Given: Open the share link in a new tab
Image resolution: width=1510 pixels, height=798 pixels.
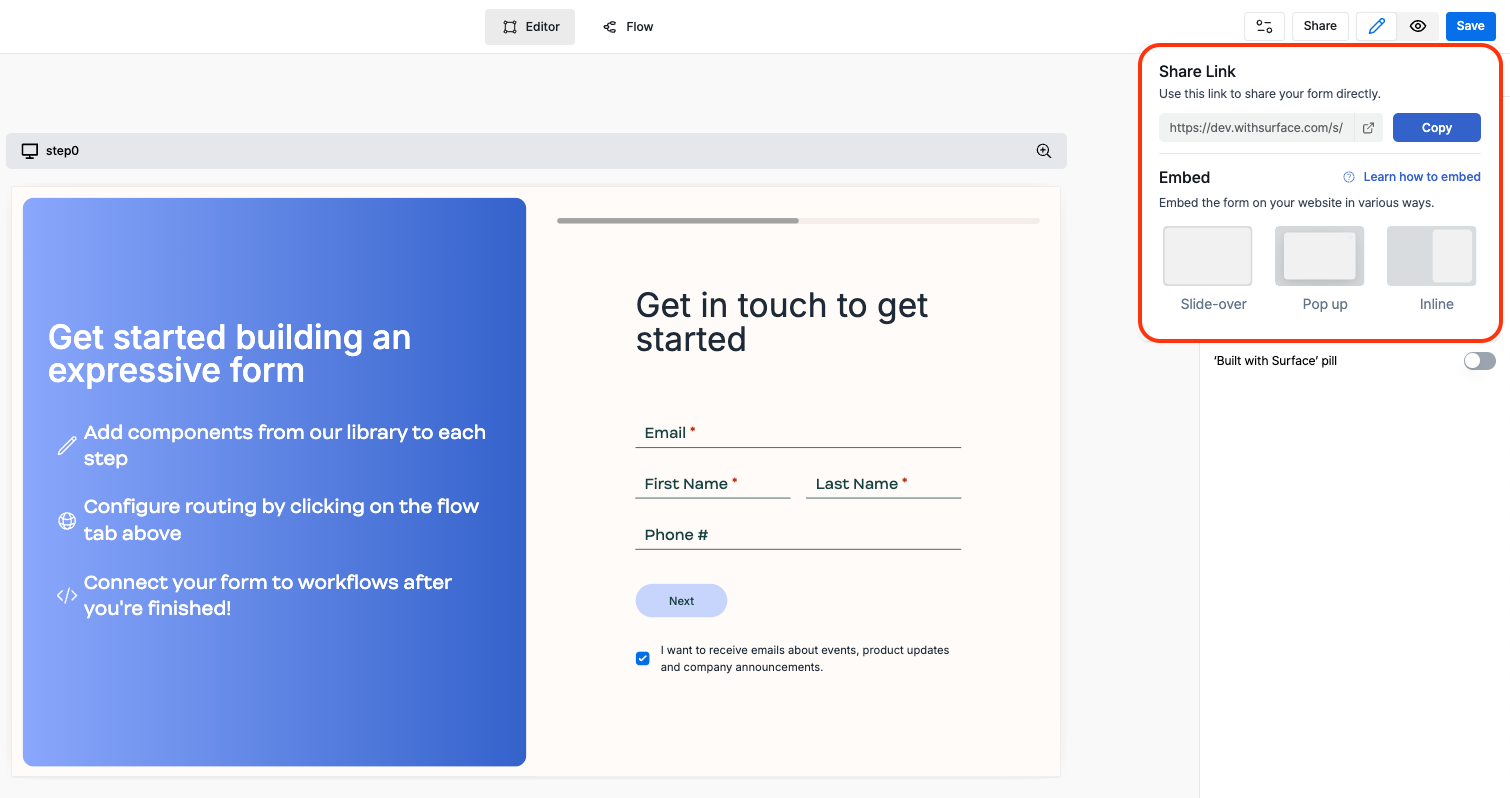Looking at the screenshot, I should click(x=1368, y=127).
